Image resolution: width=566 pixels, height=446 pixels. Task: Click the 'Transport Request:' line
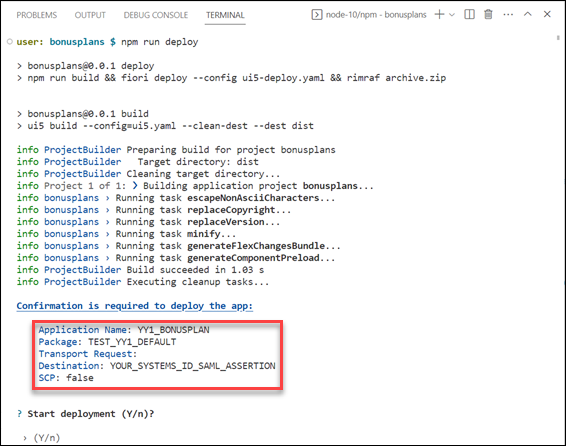coord(88,354)
